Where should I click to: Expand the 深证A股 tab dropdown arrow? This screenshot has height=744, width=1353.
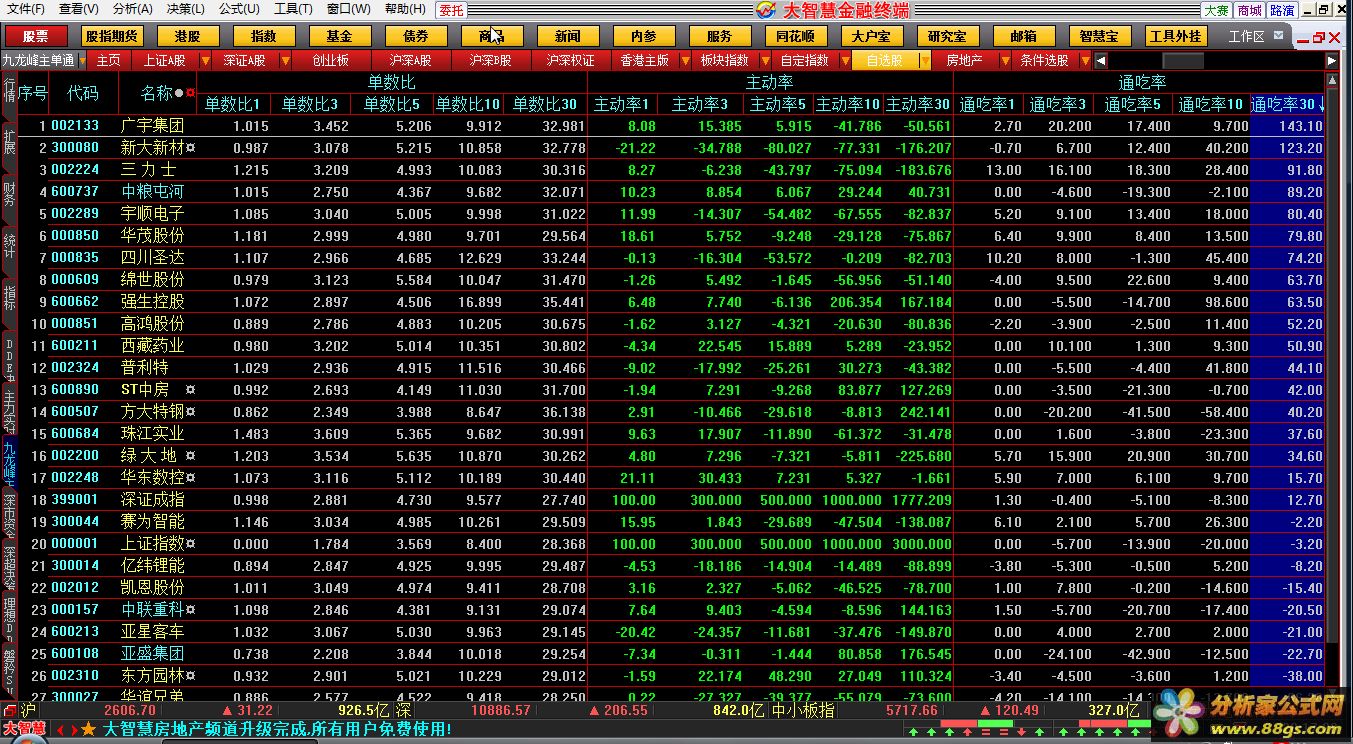pyautogui.click(x=285, y=61)
